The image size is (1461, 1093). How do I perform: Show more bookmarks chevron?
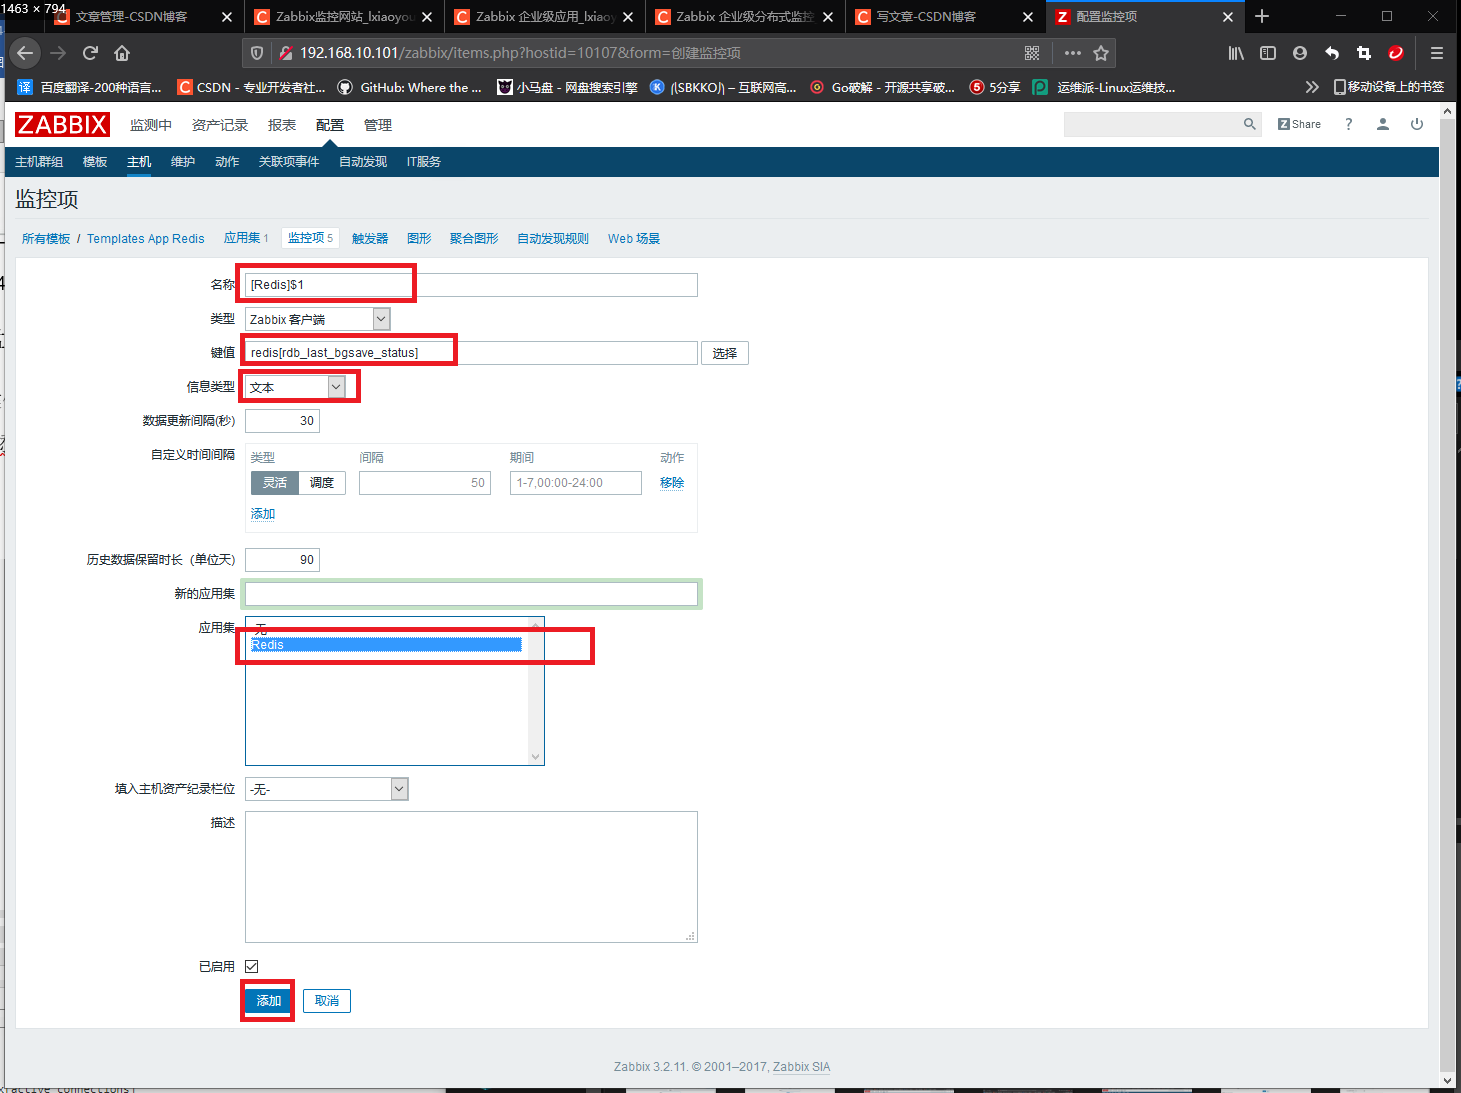click(x=1312, y=87)
